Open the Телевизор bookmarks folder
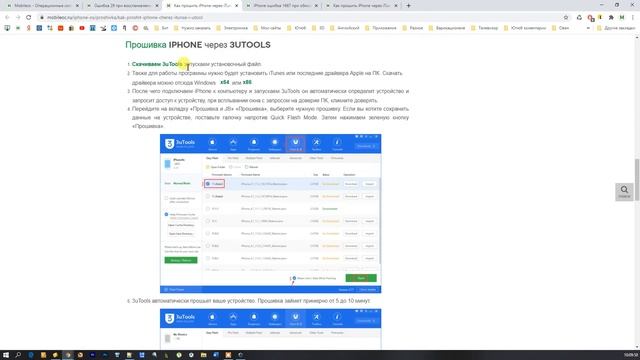 pyautogui.click(x=484, y=28)
